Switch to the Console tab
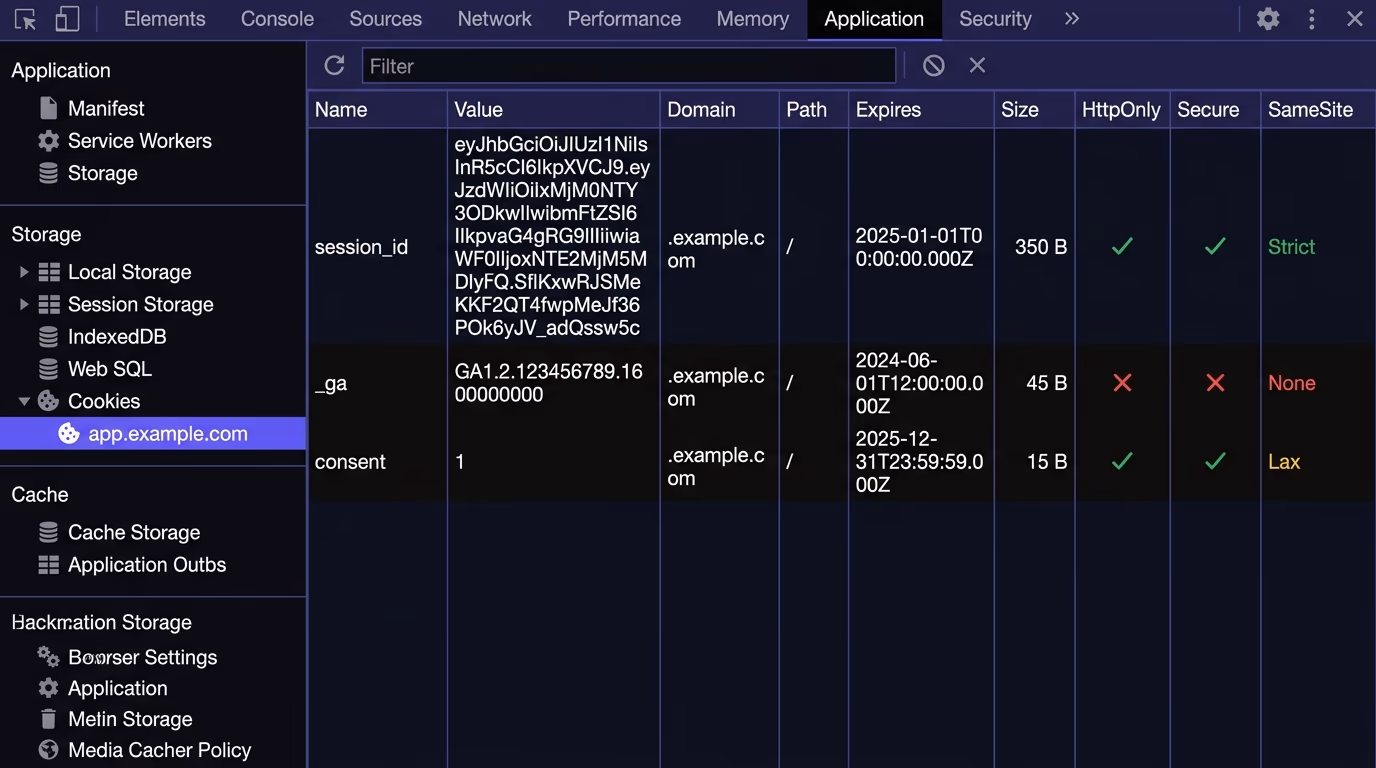The height and width of the screenshot is (768, 1376). [278, 19]
